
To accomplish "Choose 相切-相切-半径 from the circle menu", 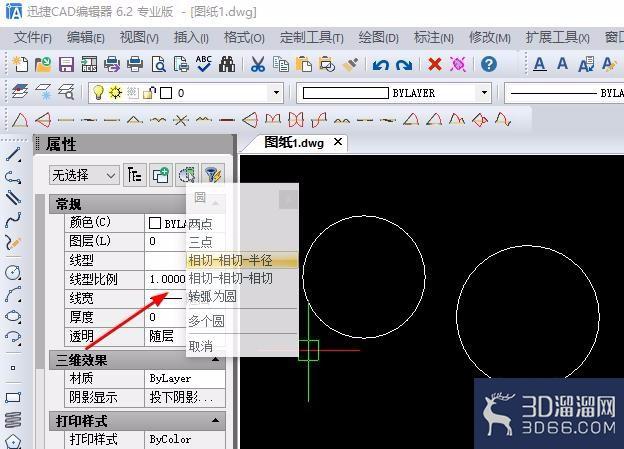I will [242, 260].
